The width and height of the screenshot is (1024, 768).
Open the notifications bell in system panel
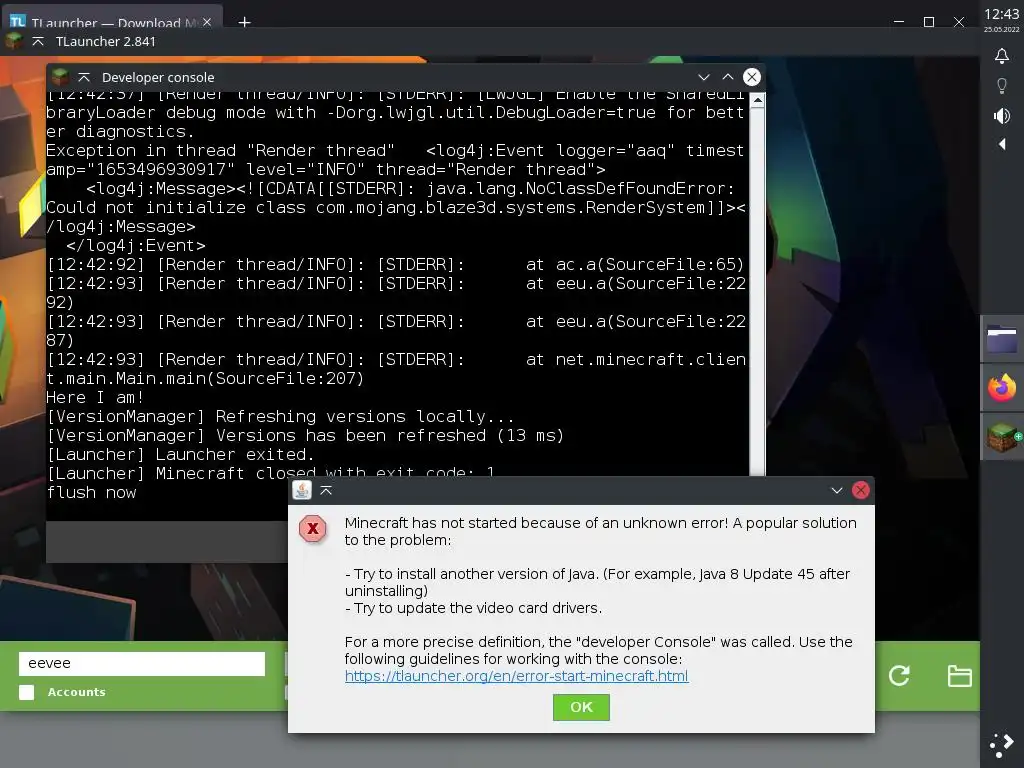(1002, 56)
